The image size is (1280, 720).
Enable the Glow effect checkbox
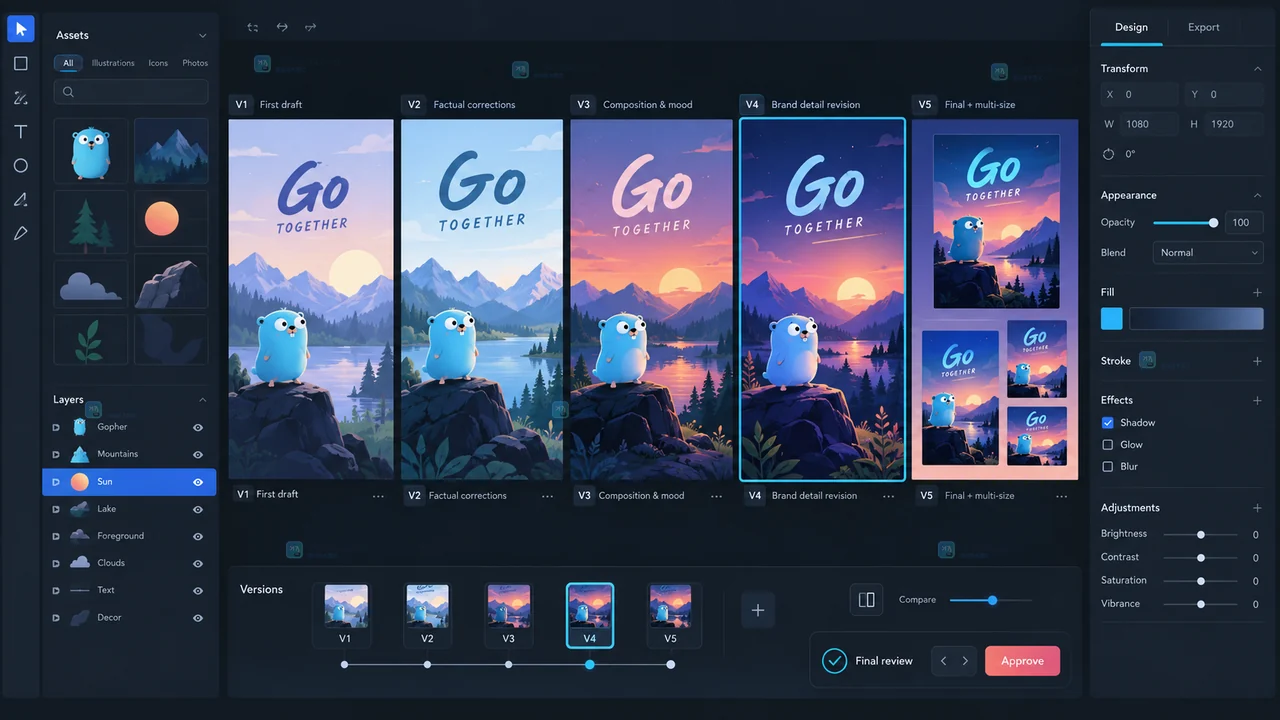(1107, 445)
